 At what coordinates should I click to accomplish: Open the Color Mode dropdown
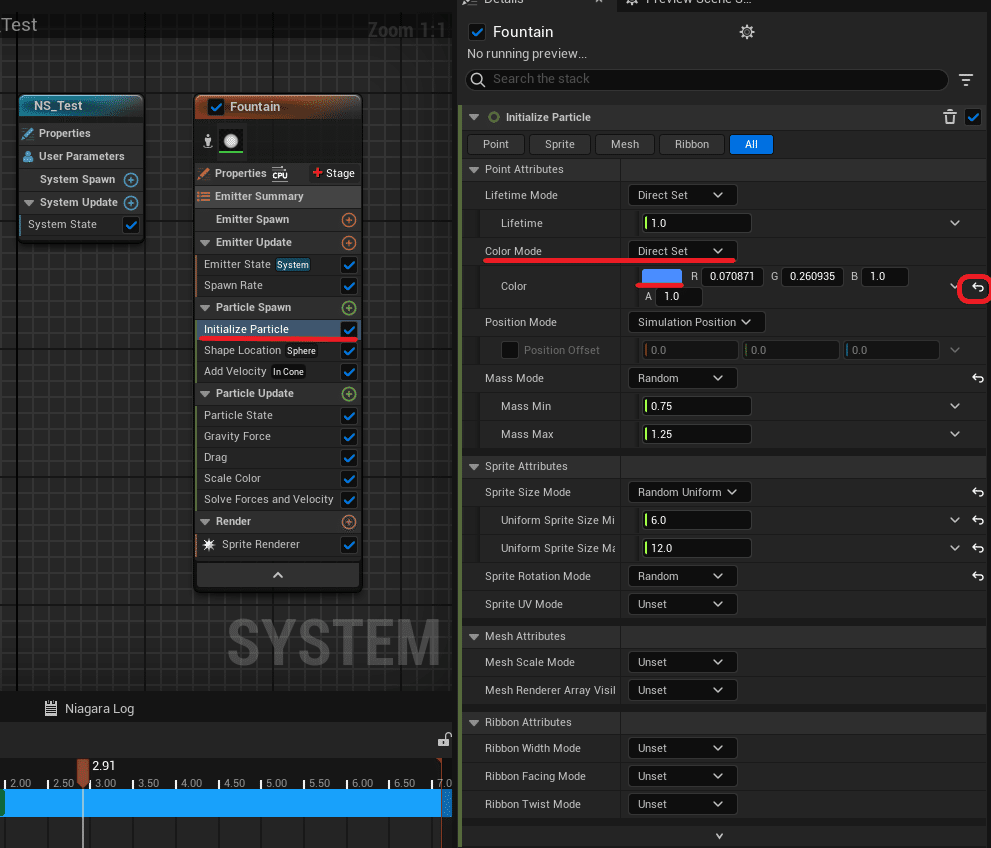[682, 251]
